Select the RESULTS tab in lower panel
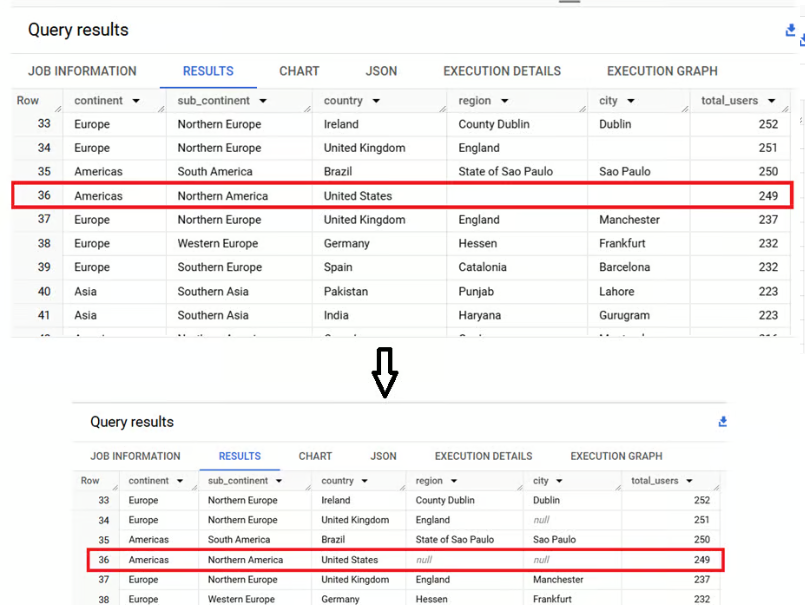Viewport: 805px width, 605px height. [x=239, y=456]
